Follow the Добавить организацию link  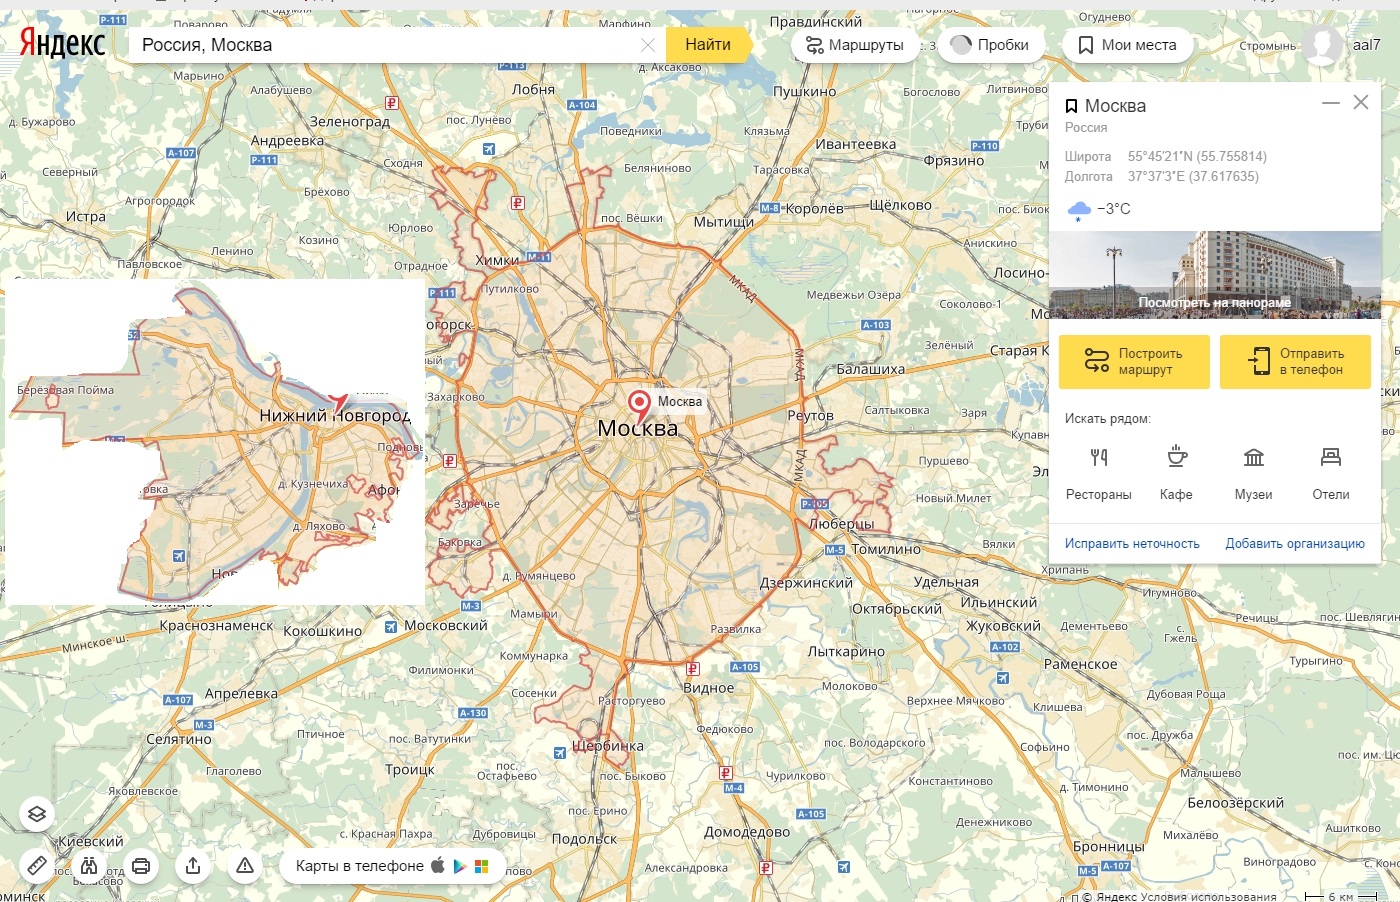tap(1295, 544)
